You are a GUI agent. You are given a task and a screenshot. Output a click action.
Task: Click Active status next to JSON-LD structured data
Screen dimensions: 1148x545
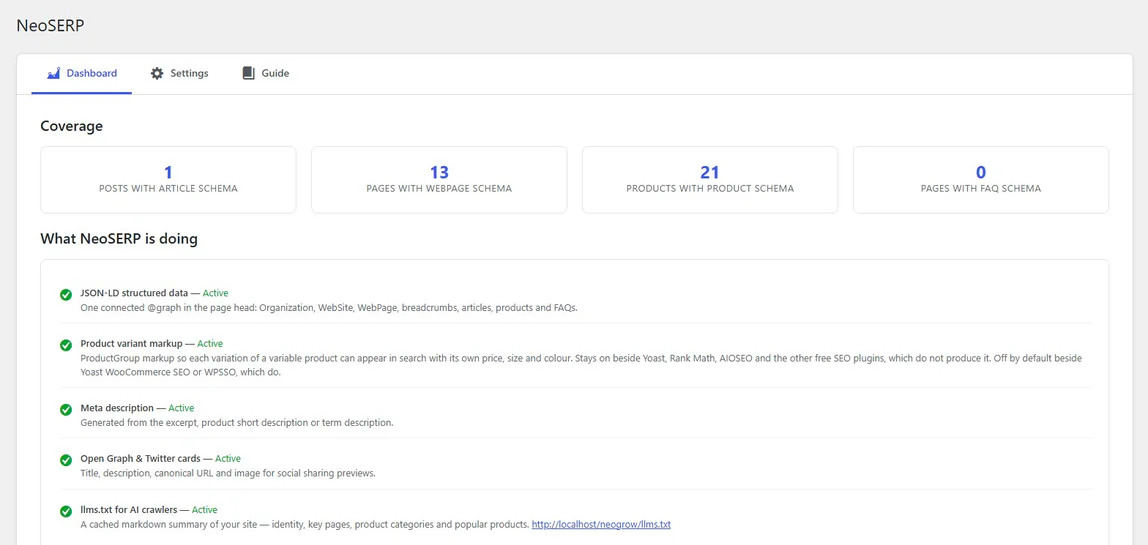pos(215,293)
